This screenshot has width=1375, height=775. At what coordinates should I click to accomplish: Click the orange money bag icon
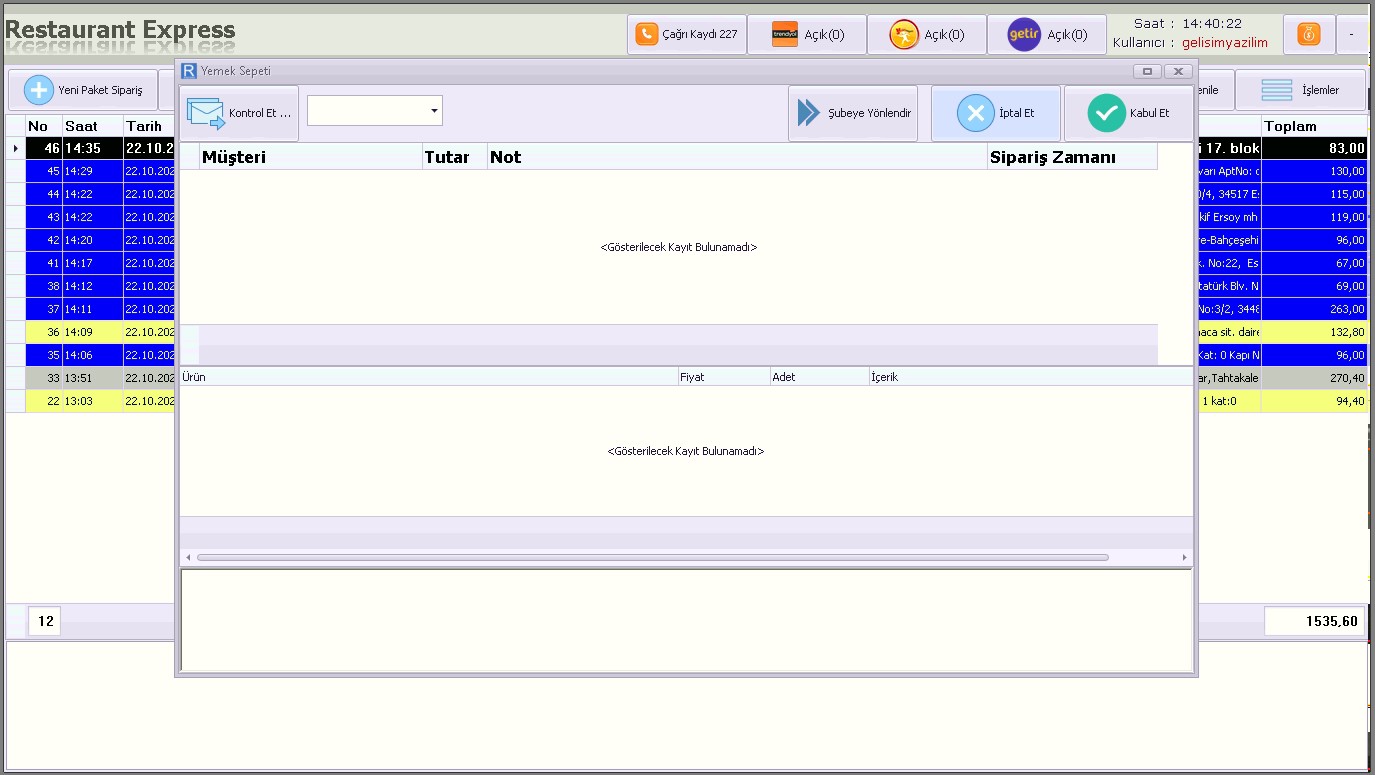pyautogui.click(x=1309, y=34)
